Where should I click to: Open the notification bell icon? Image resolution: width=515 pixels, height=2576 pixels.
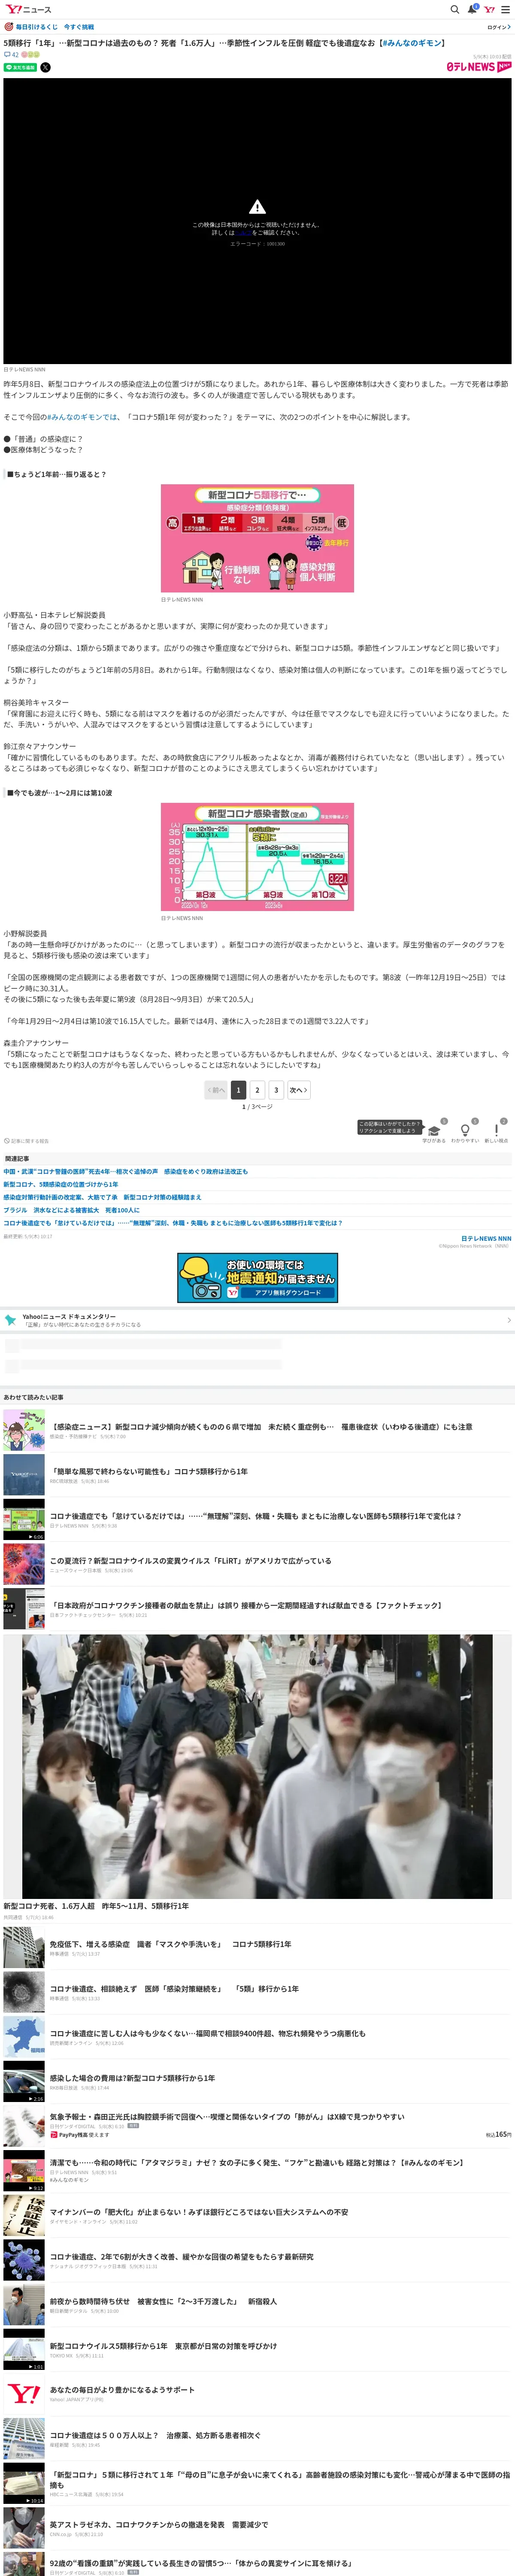click(472, 9)
